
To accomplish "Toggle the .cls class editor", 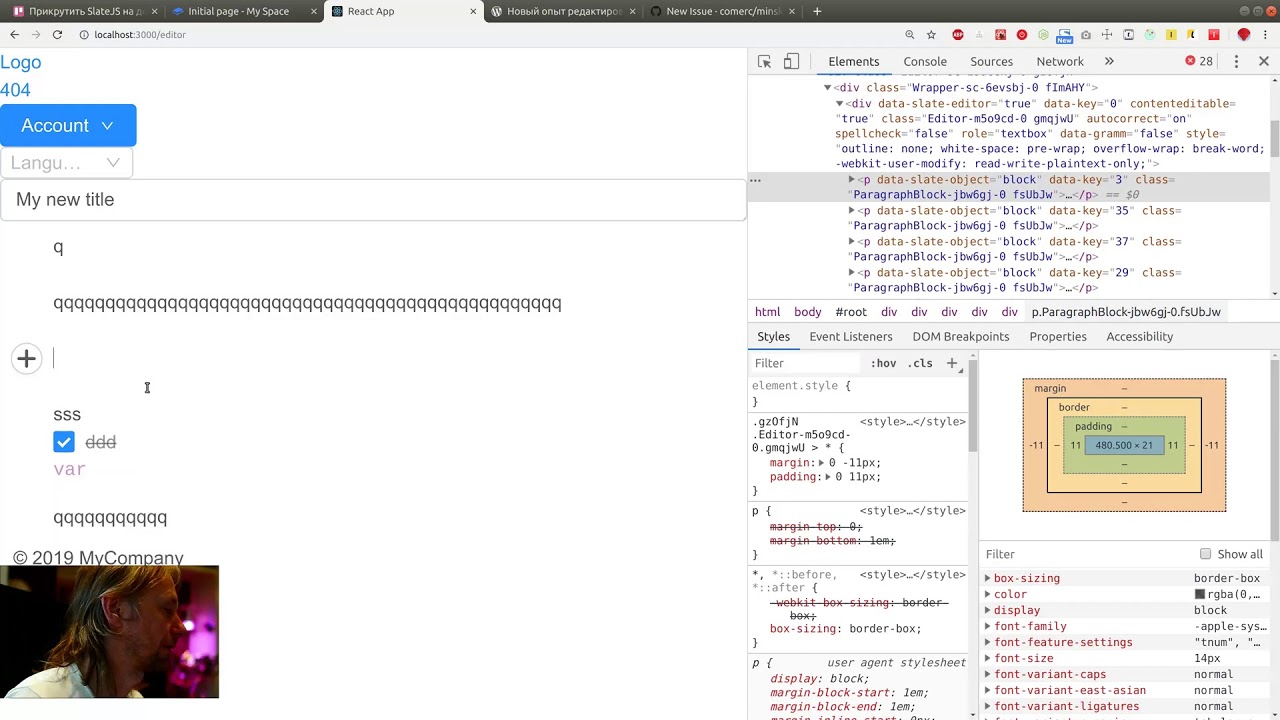I will pyautogui.click(x=920, y=363).
